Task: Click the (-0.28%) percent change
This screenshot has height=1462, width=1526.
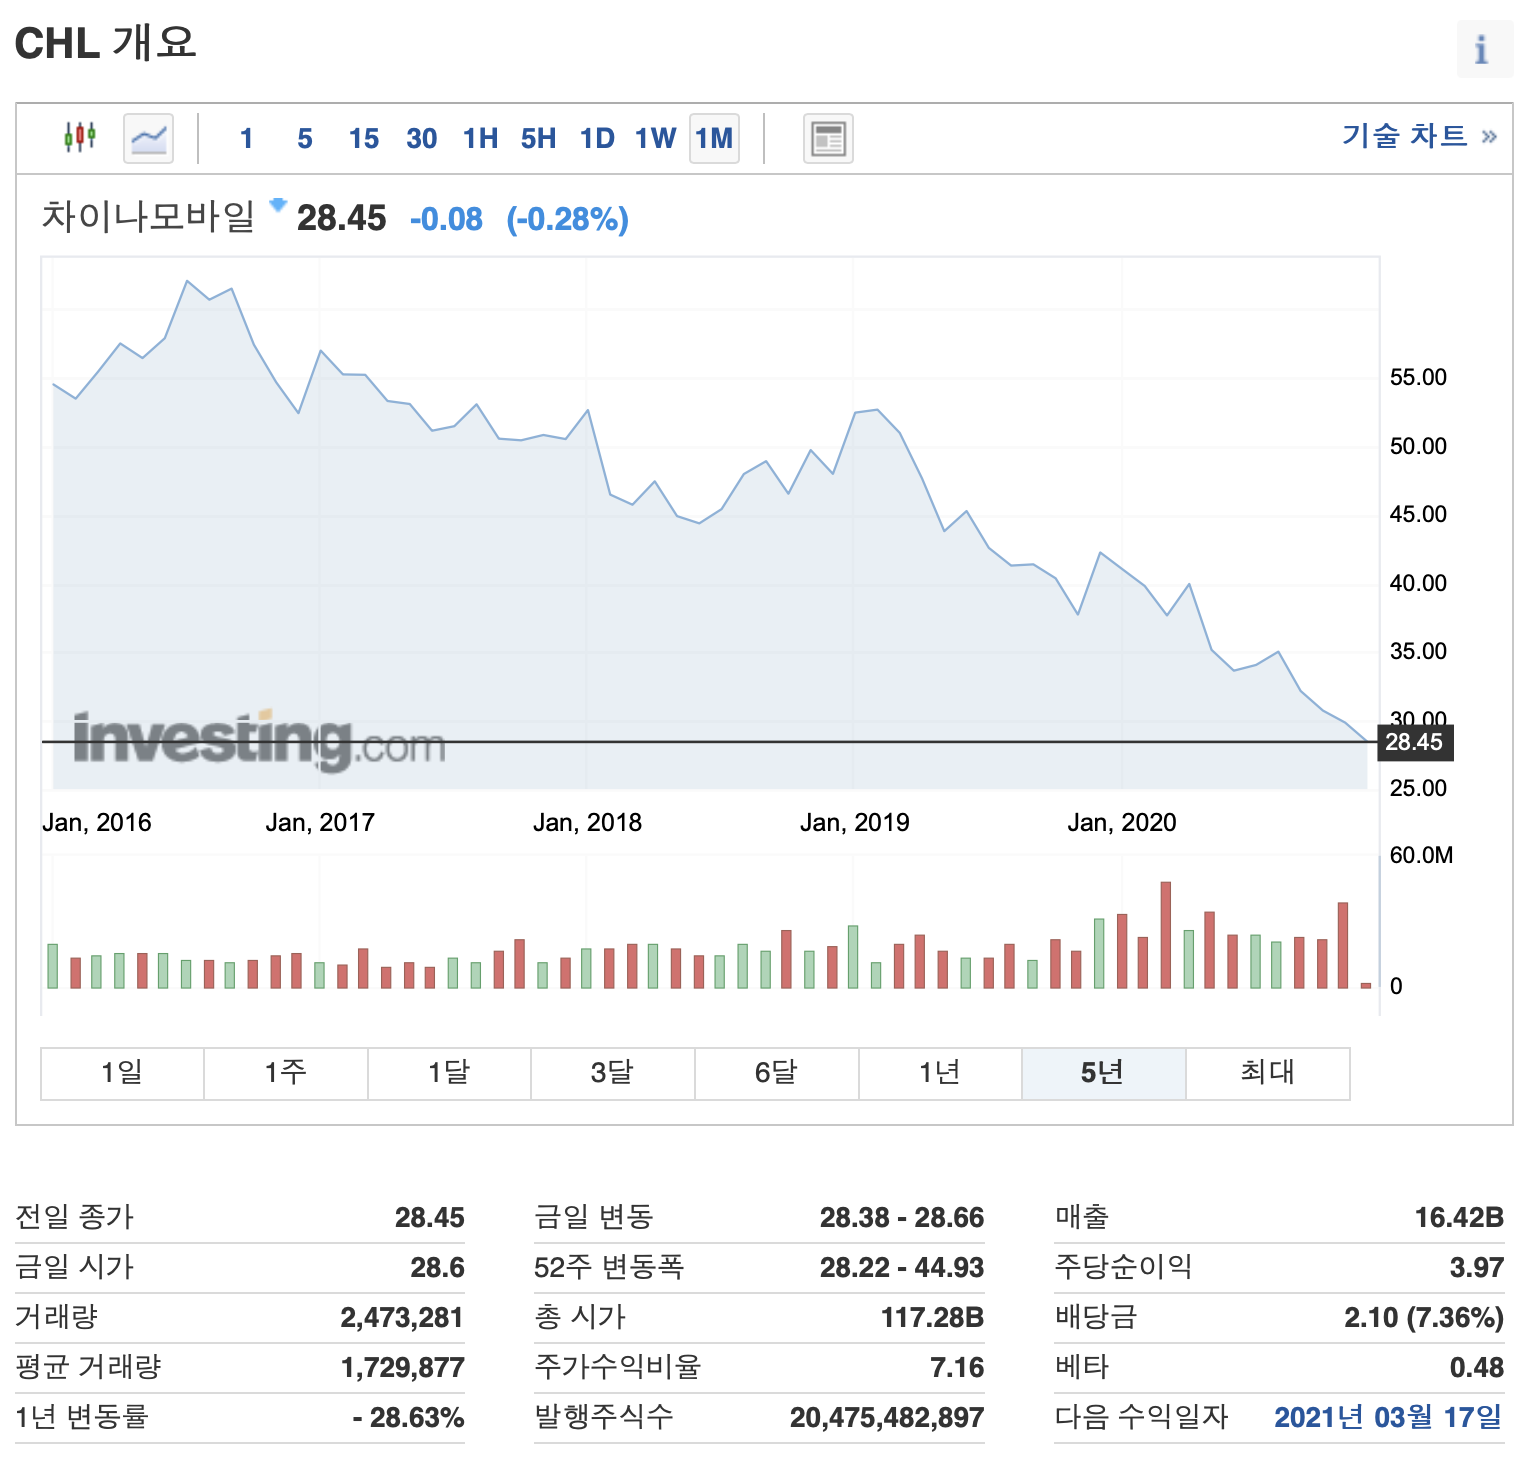Action: 568,219
